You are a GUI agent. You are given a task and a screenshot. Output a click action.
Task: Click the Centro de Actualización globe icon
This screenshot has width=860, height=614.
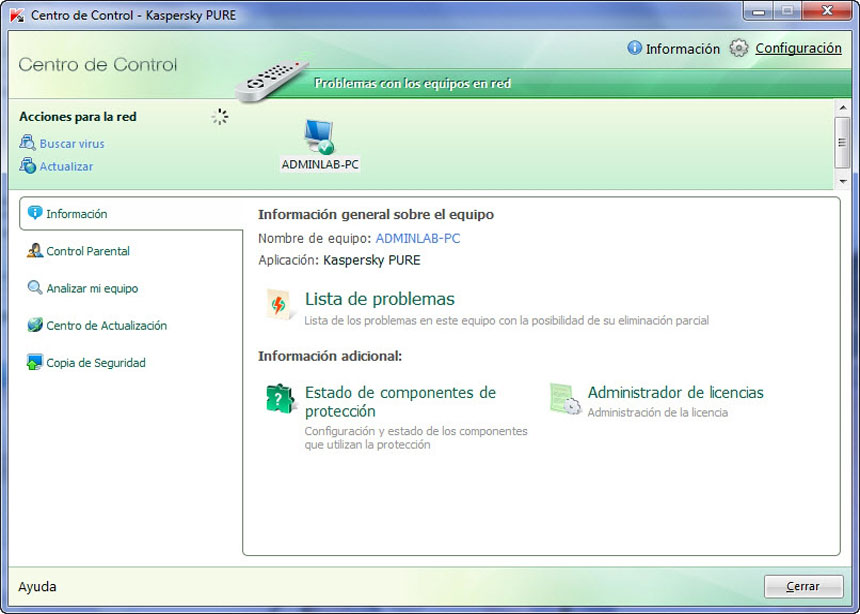click(35, 325)
